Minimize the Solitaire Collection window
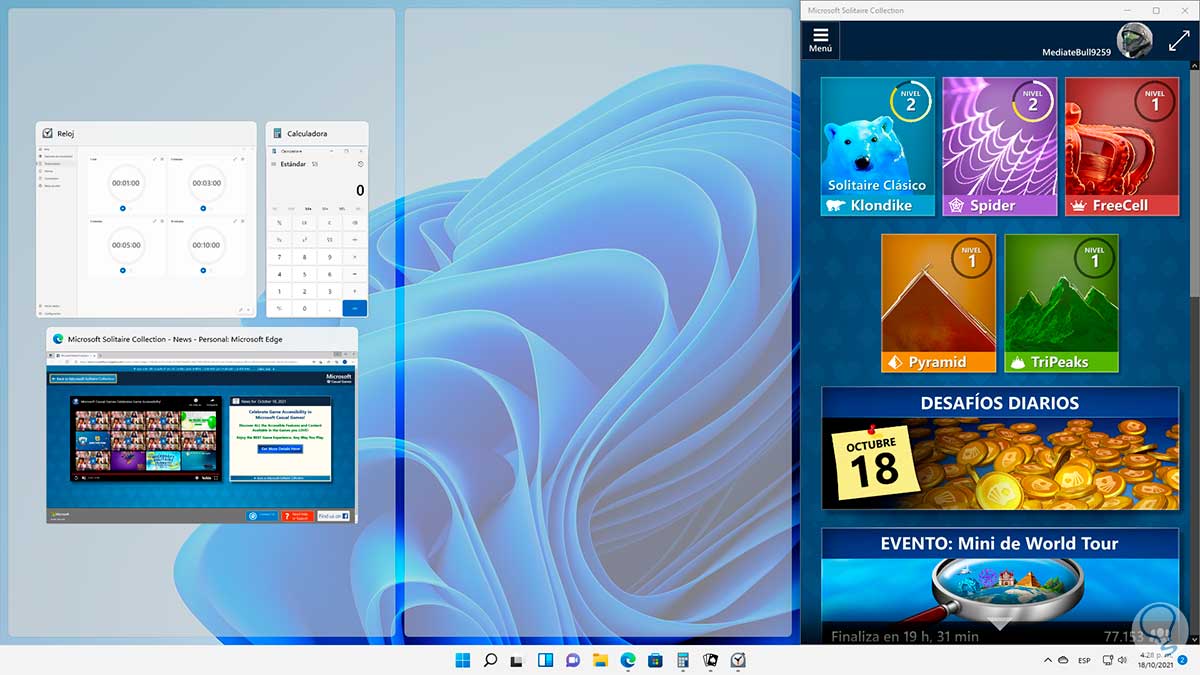 coord(1127,10)
